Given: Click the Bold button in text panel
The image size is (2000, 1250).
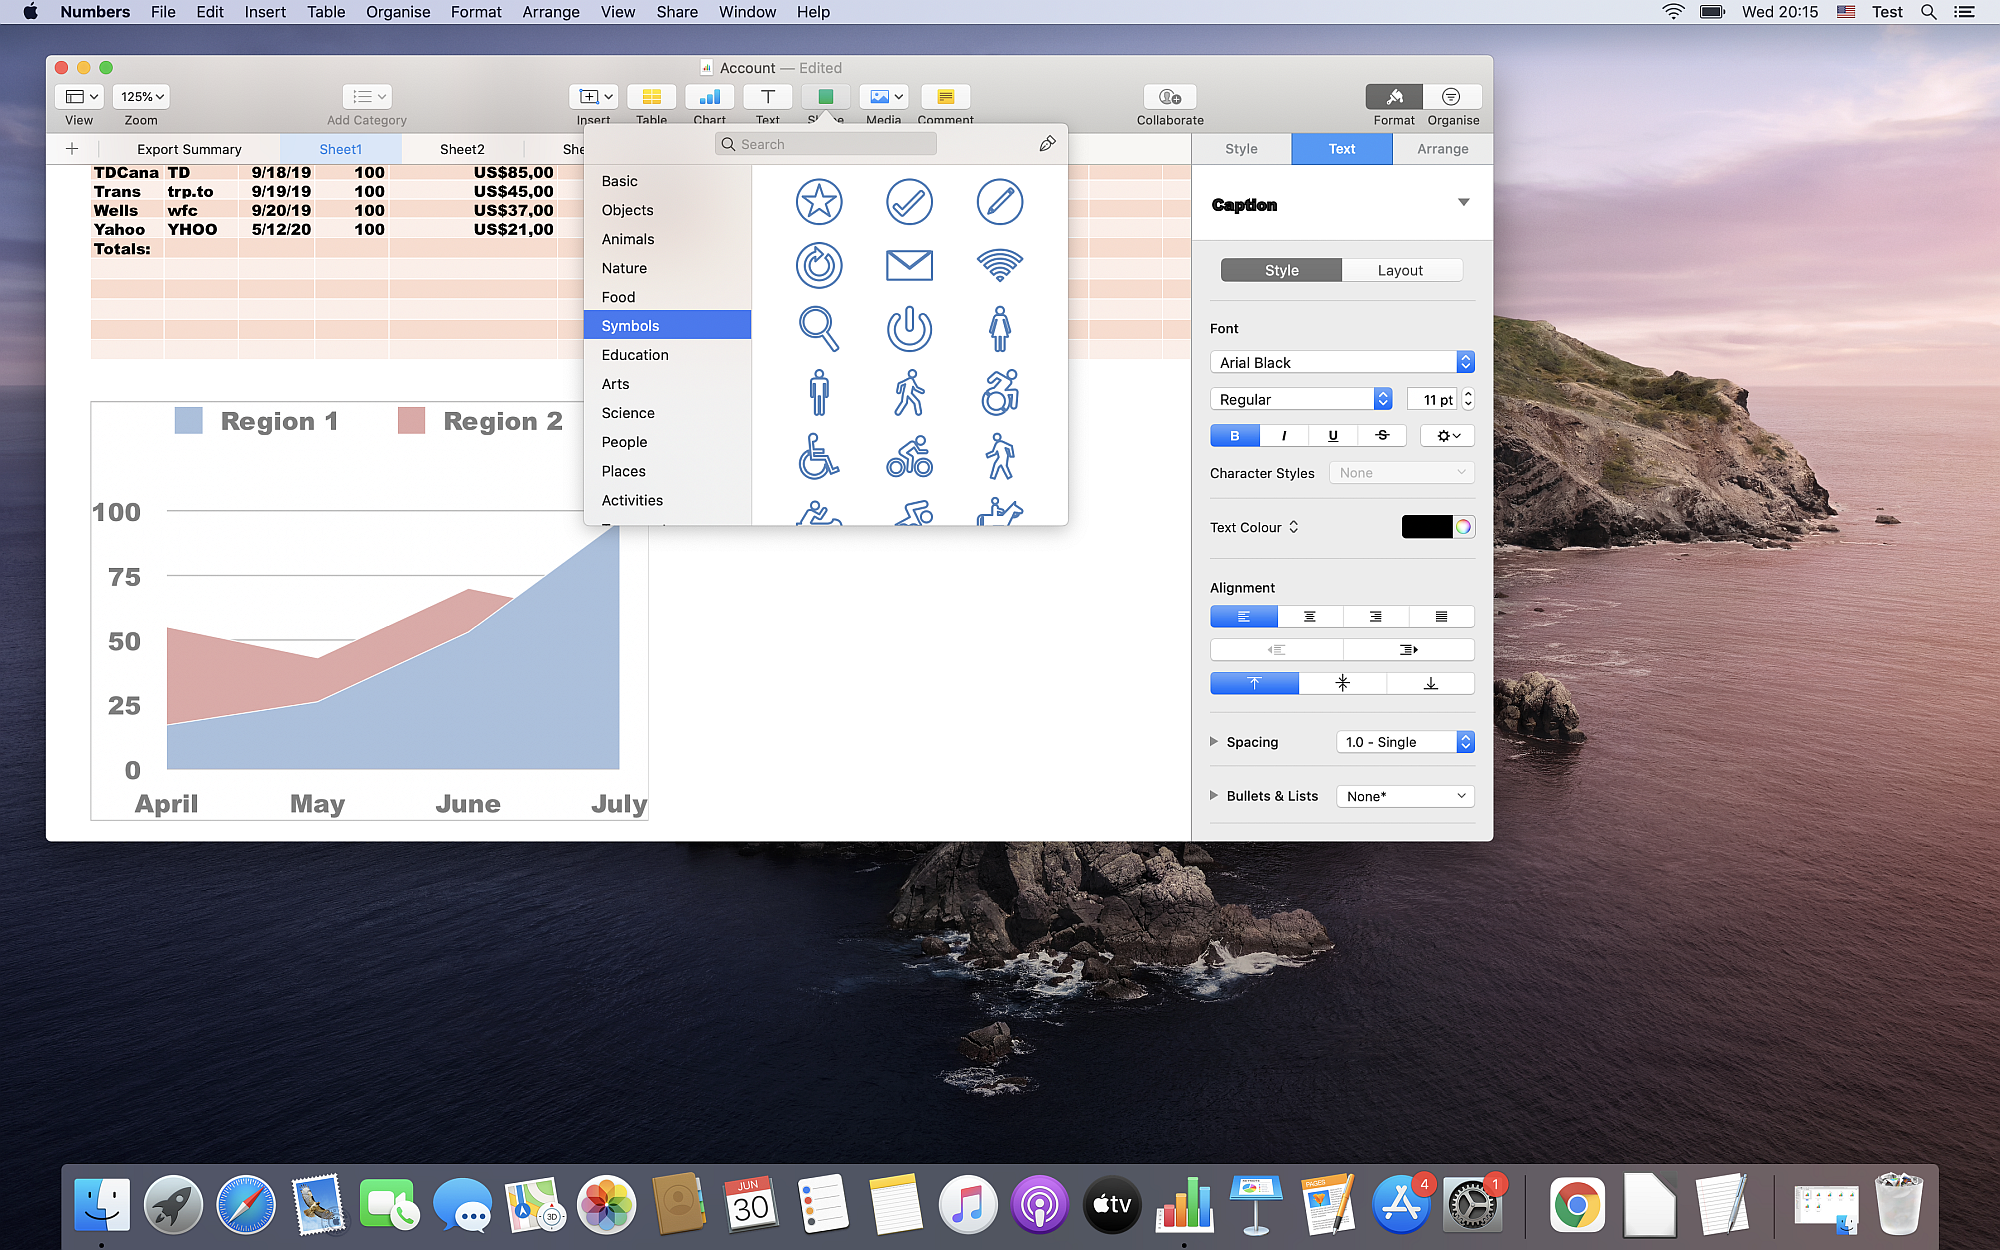Looking at the screenshot, I should click(1234, 435).
